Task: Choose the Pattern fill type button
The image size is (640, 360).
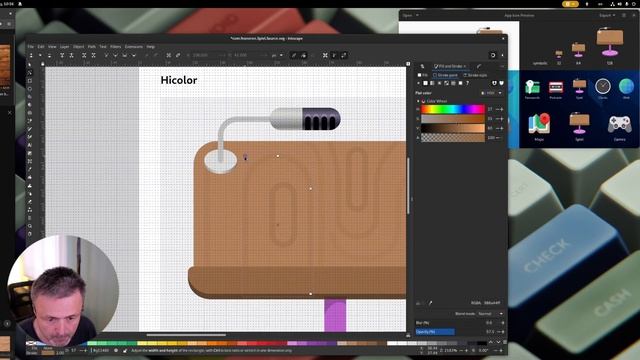Action: tap(453, 83)
